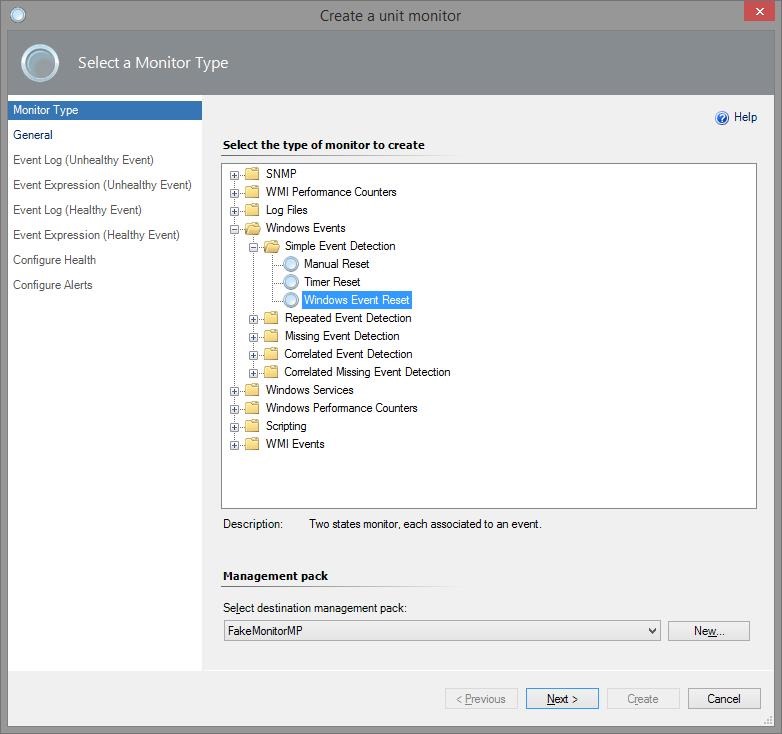Click the Help question mark icon

pyautogui.click(x=722, y=118)
